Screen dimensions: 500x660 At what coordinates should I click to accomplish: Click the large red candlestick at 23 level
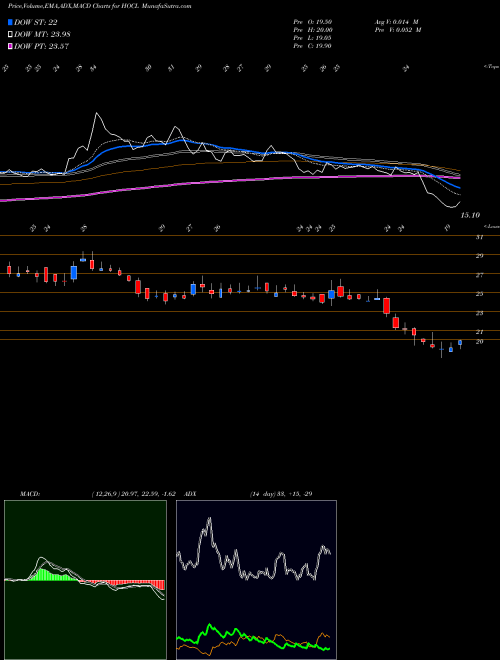387,306
